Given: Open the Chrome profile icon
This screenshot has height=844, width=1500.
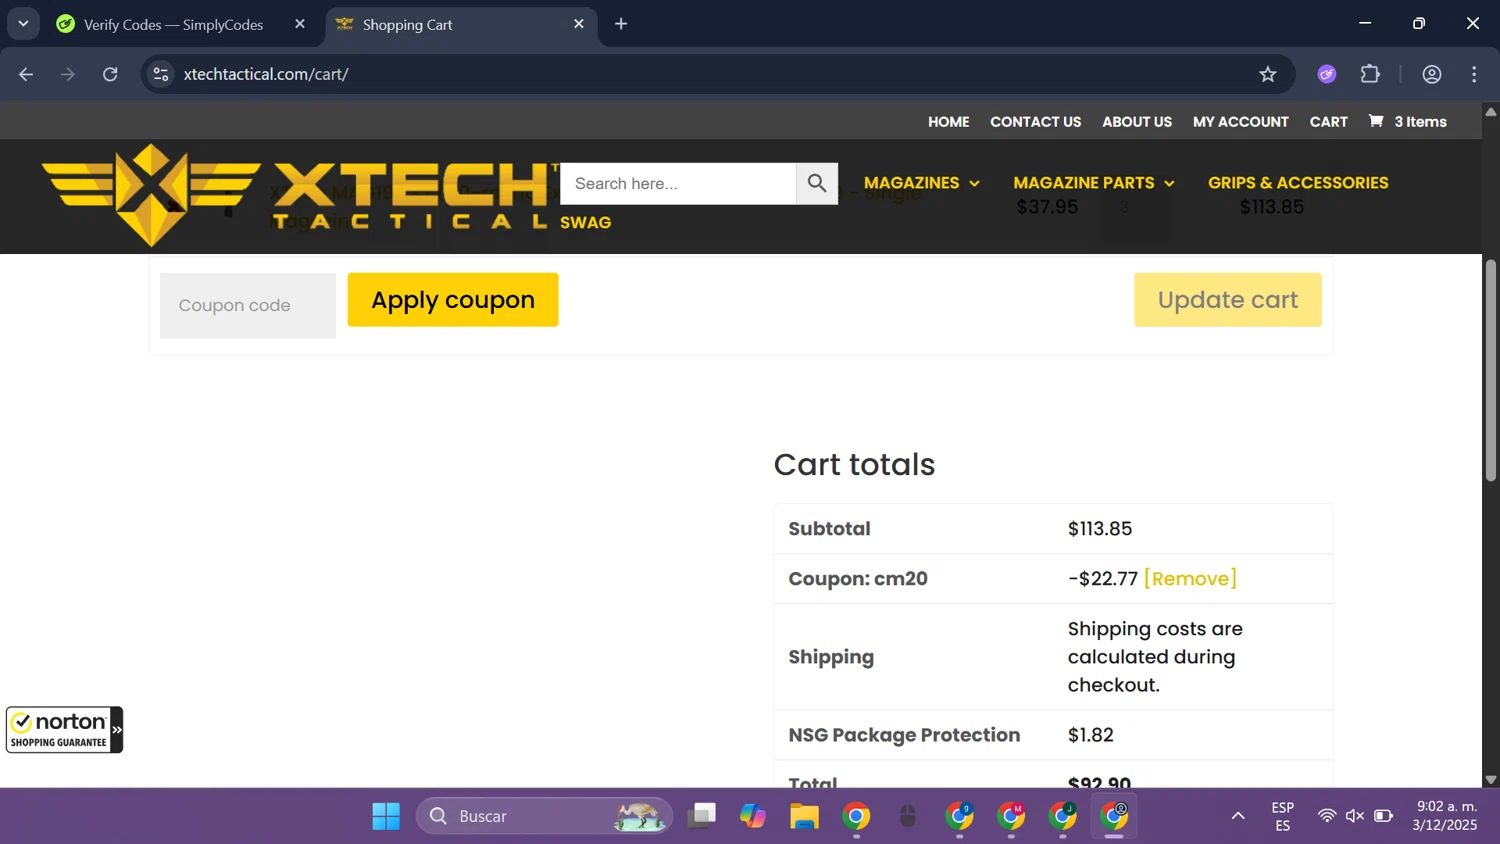Looking at the screenshot, I should 1432,74.
